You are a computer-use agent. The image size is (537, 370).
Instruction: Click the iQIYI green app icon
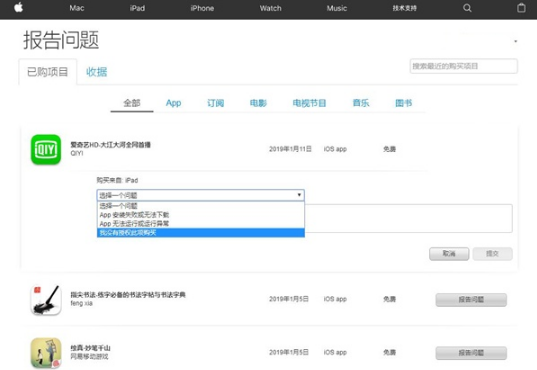46,149
